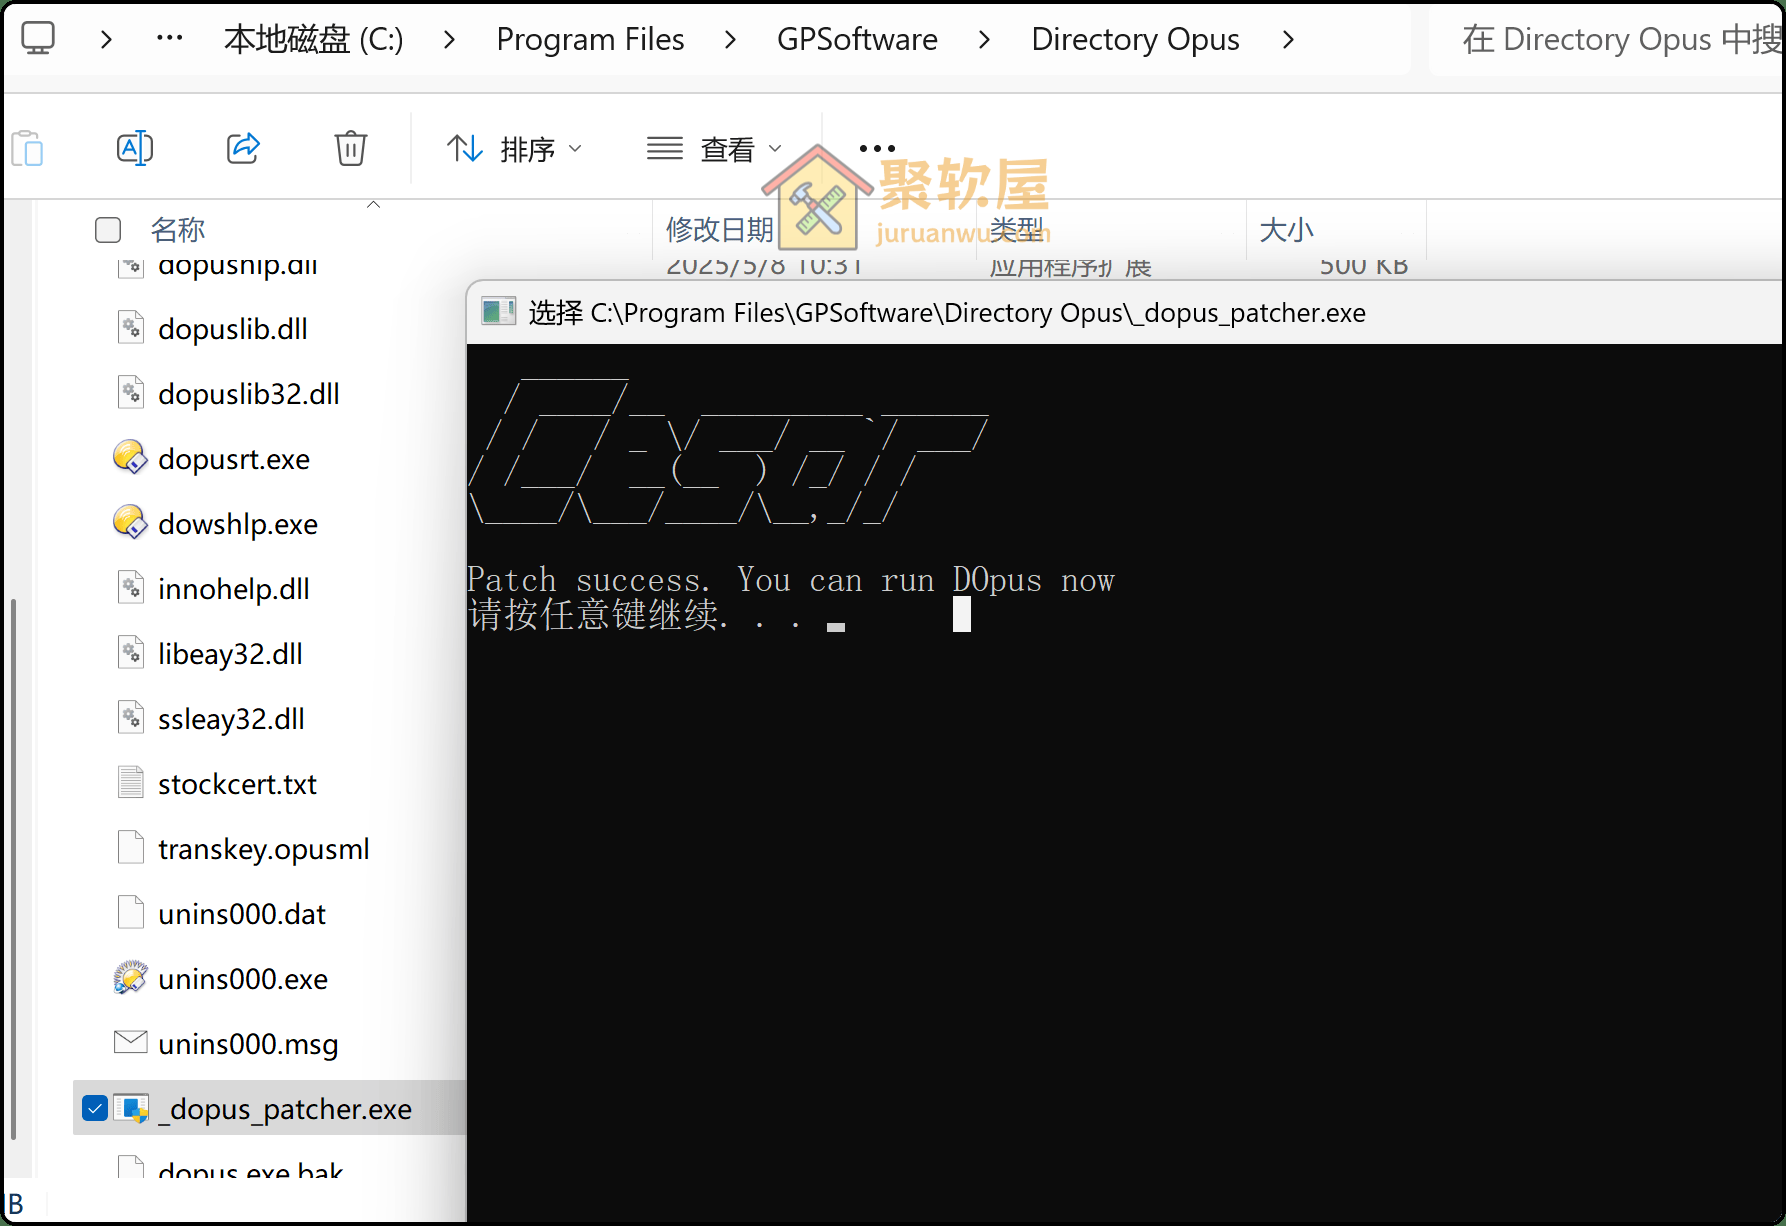Click the Delete trash icon
The image size is (1786, 1226).
click(x=350, y=148)
